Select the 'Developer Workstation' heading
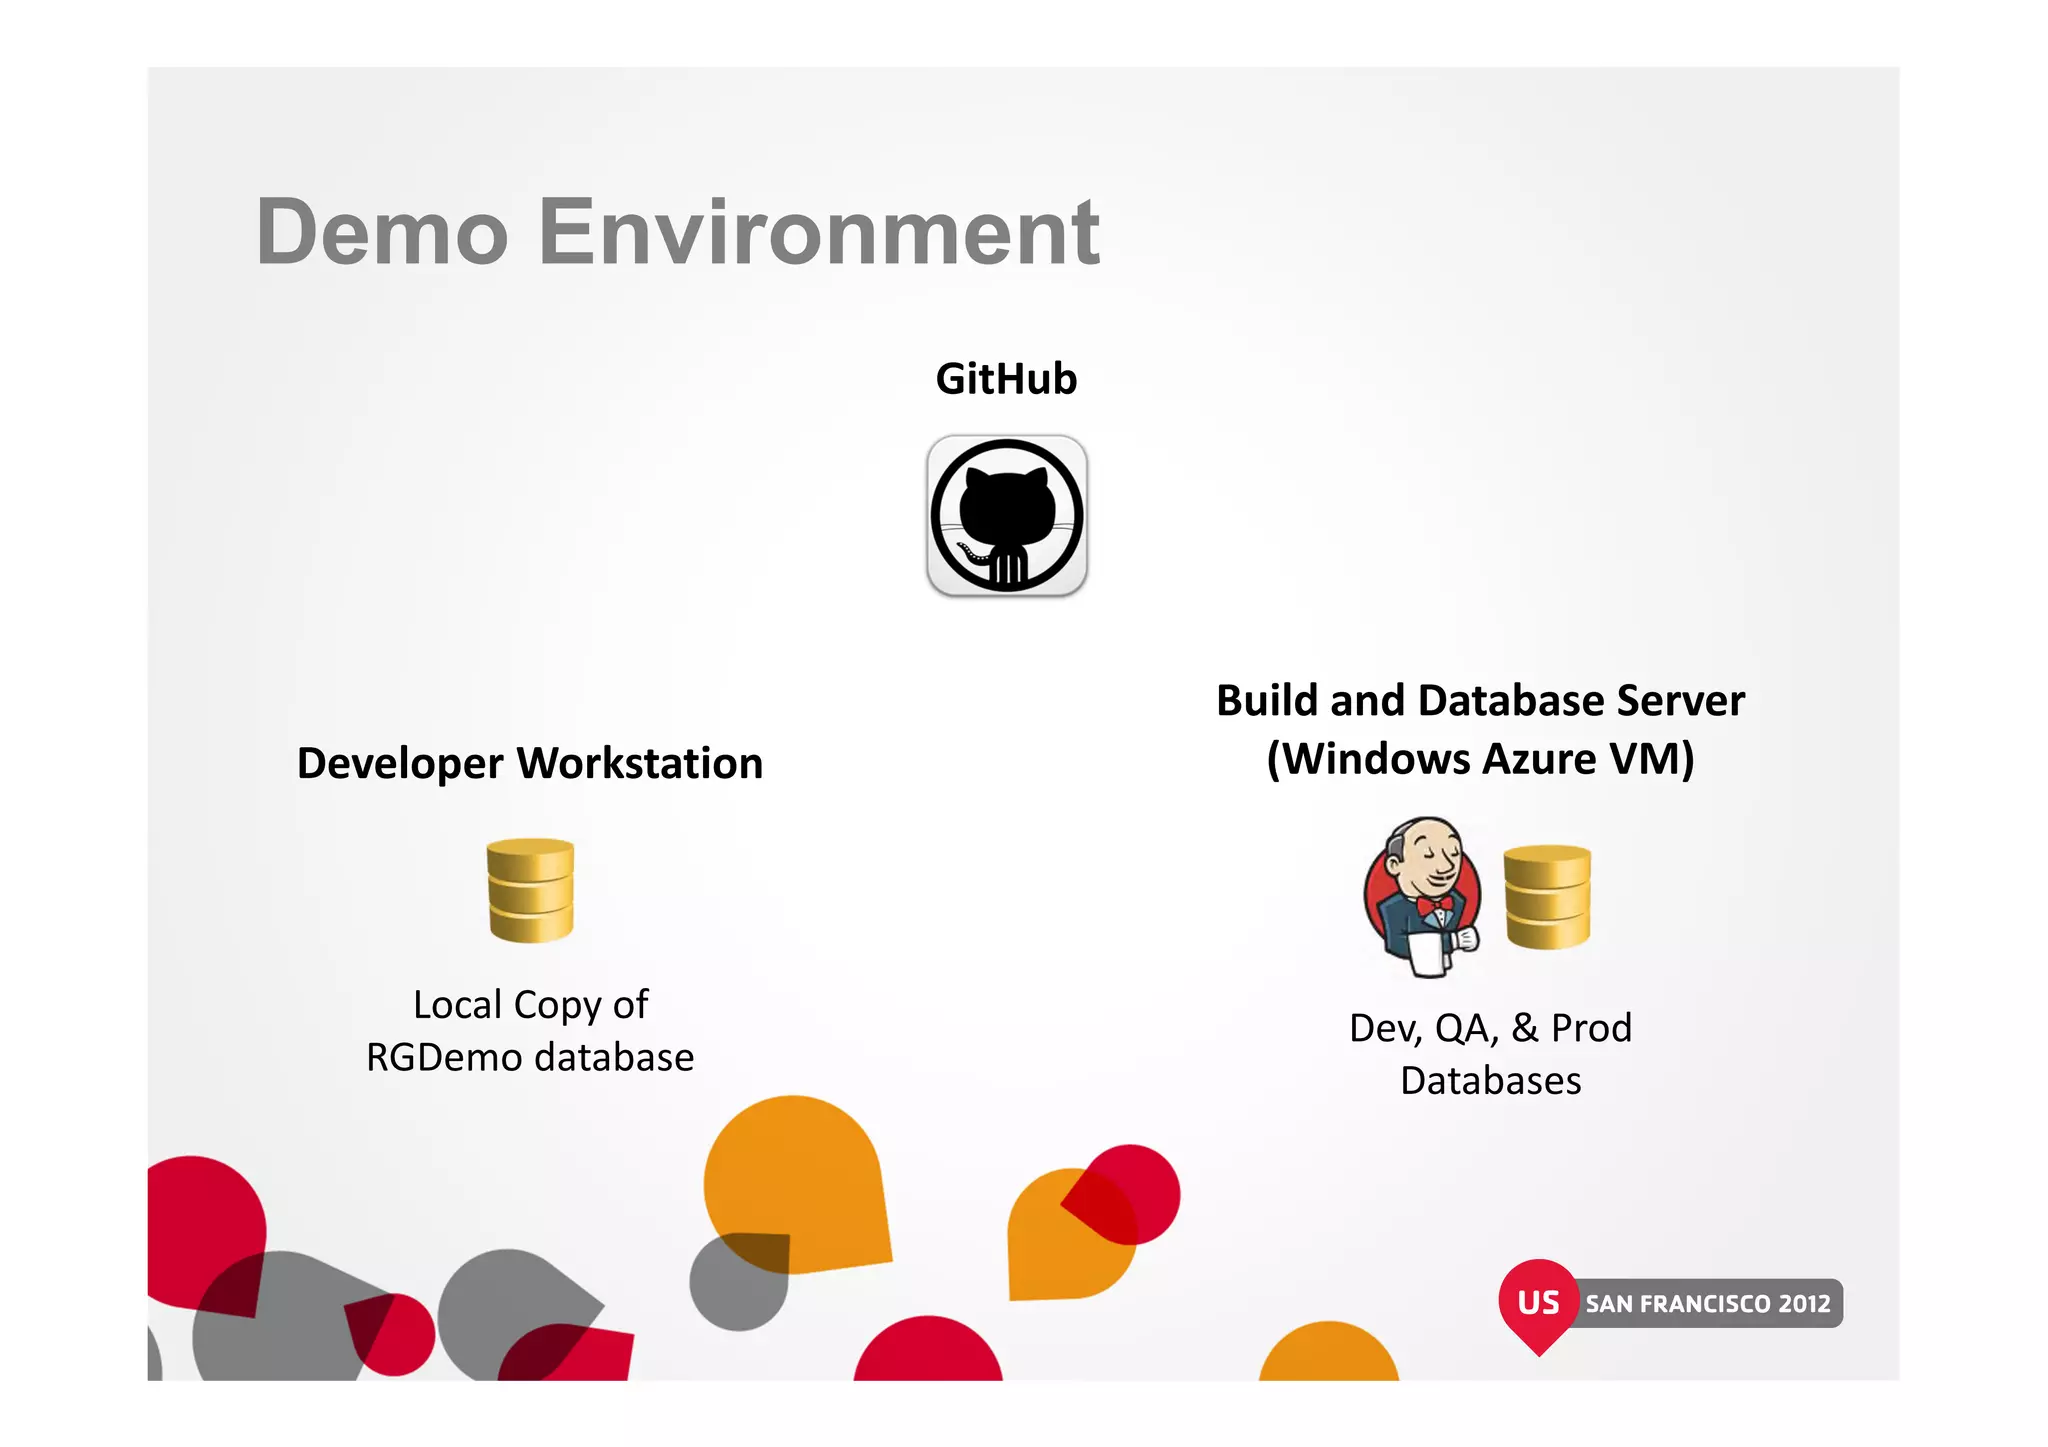This screenshot has width=2048, height=1447. point(530,764)
